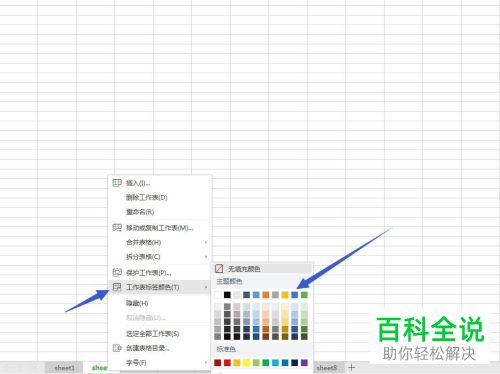Click the Move or Copy sheet (移动或复制工作表) icon
This screenshot has height=374, width=500.
pyautogui.click(x=117, y=228)
